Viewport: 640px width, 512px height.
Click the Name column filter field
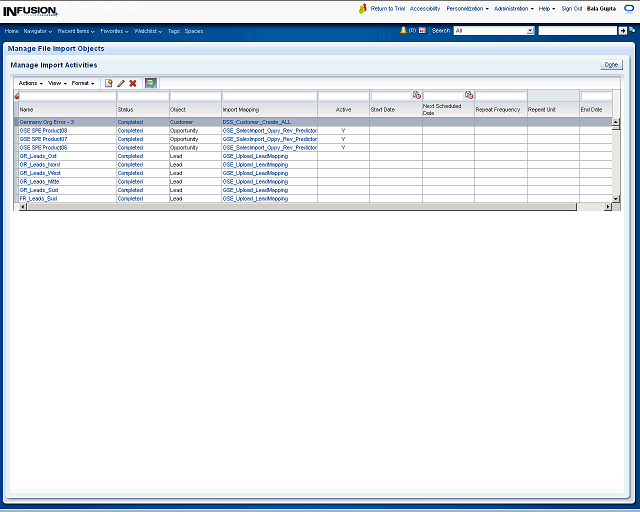tap(66, 96)
